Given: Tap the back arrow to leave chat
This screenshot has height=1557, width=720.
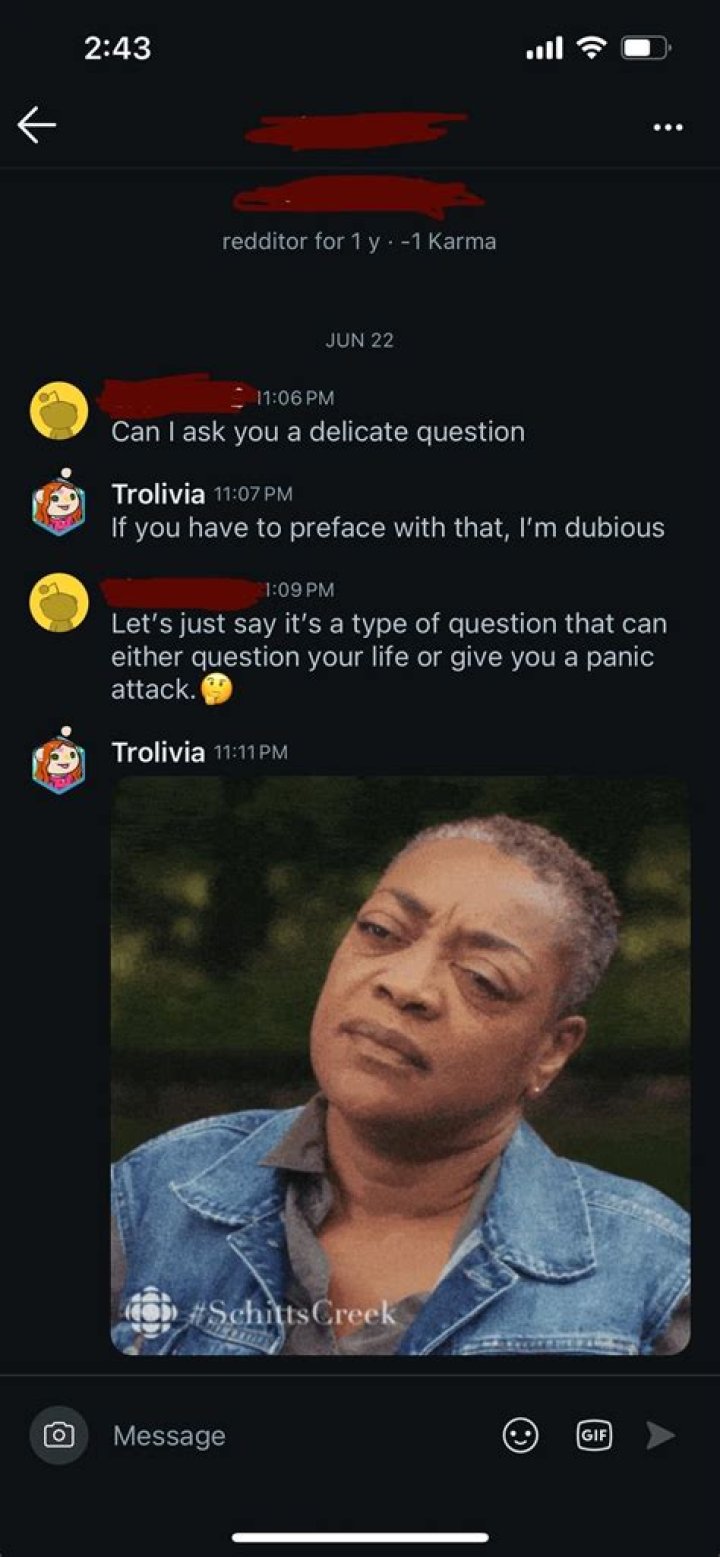Looking at the screenshot, I should point(37,125).
